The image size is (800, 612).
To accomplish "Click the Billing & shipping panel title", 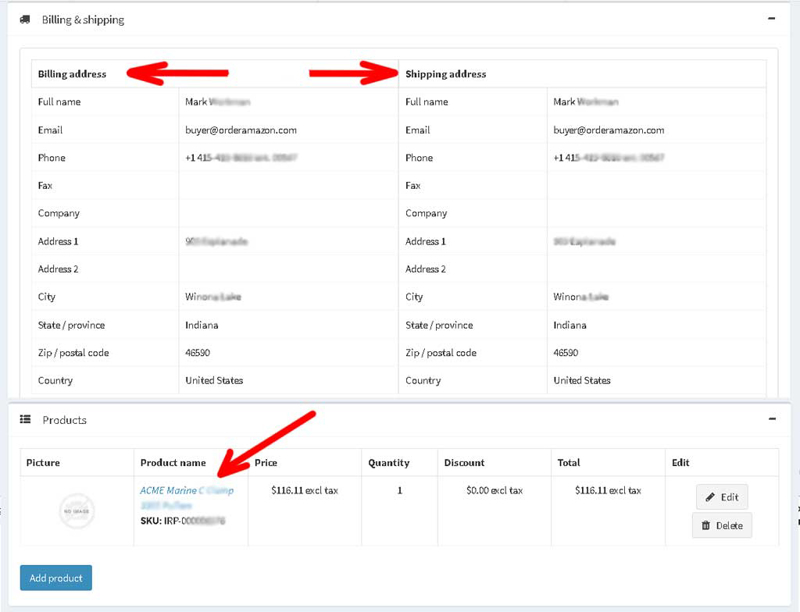I will [83, 19].
